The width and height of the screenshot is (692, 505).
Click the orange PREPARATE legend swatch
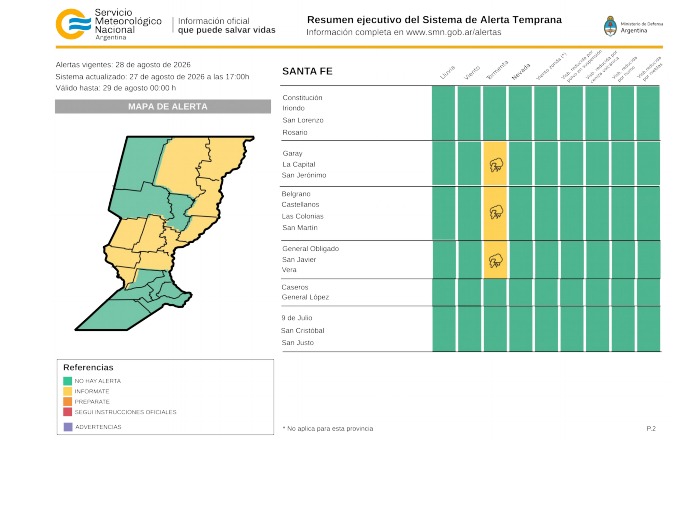click(68, 402)
